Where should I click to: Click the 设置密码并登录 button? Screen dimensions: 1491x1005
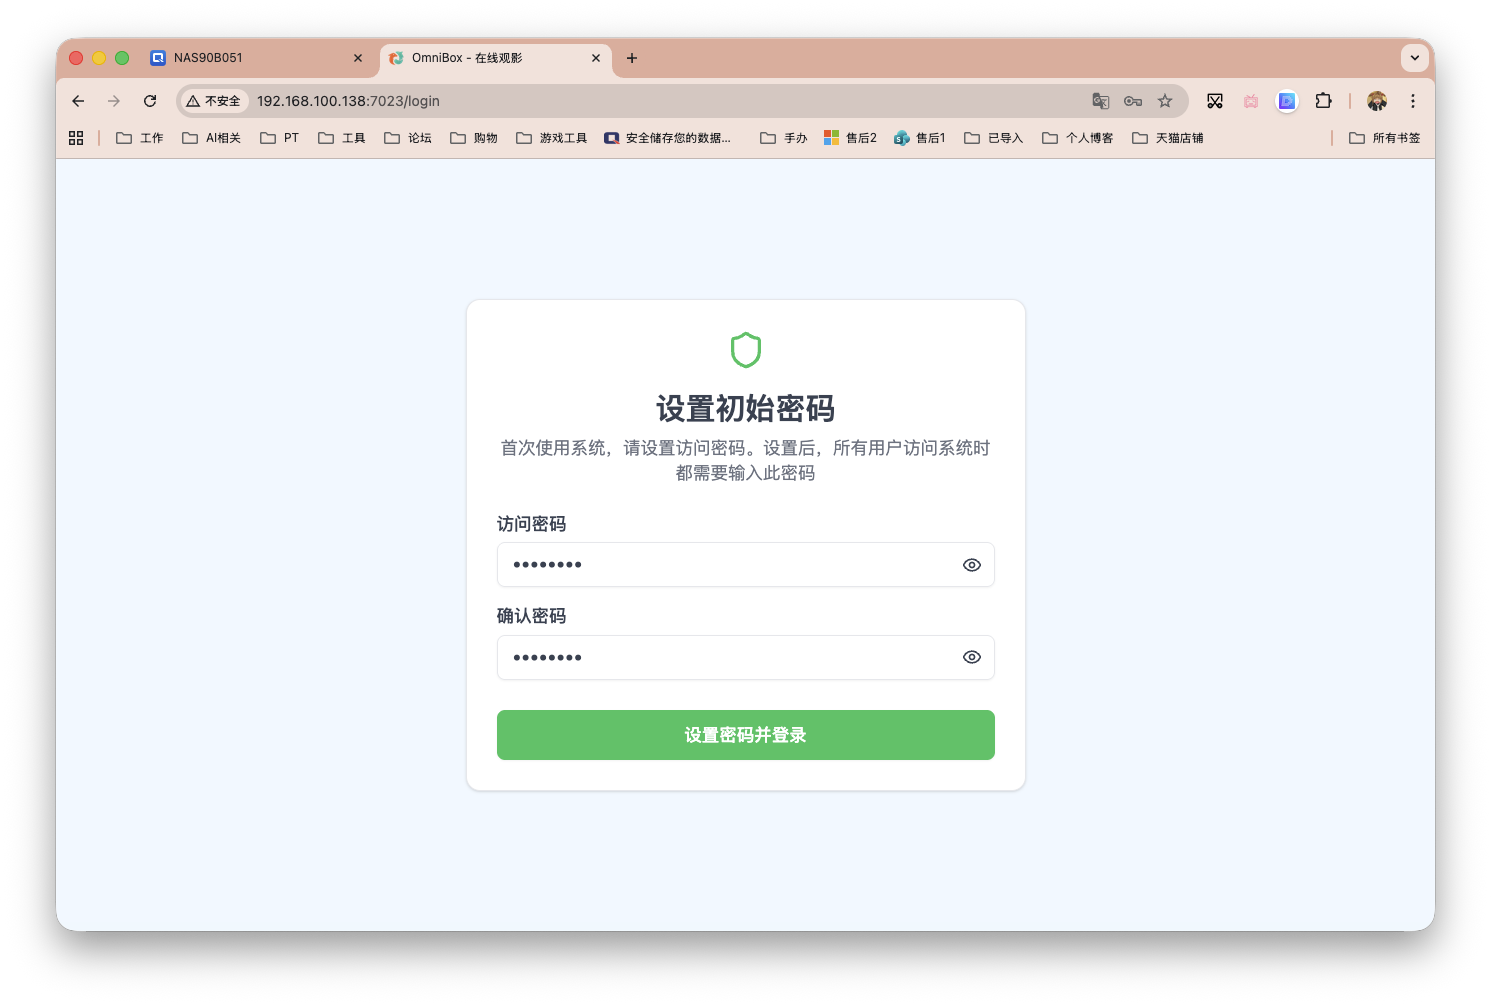point(745,734)
